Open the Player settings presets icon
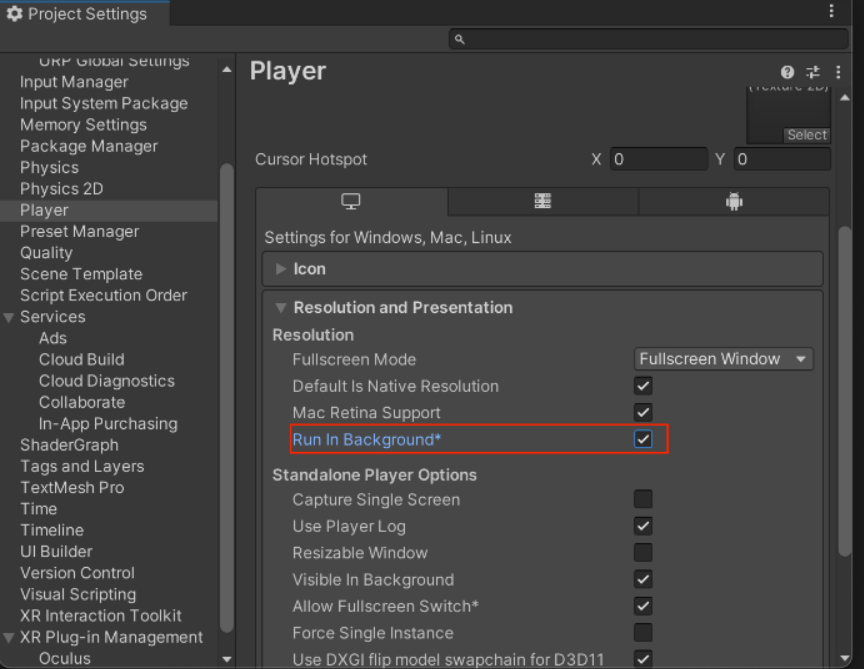 pyautogui.click(x=811, y=71)
